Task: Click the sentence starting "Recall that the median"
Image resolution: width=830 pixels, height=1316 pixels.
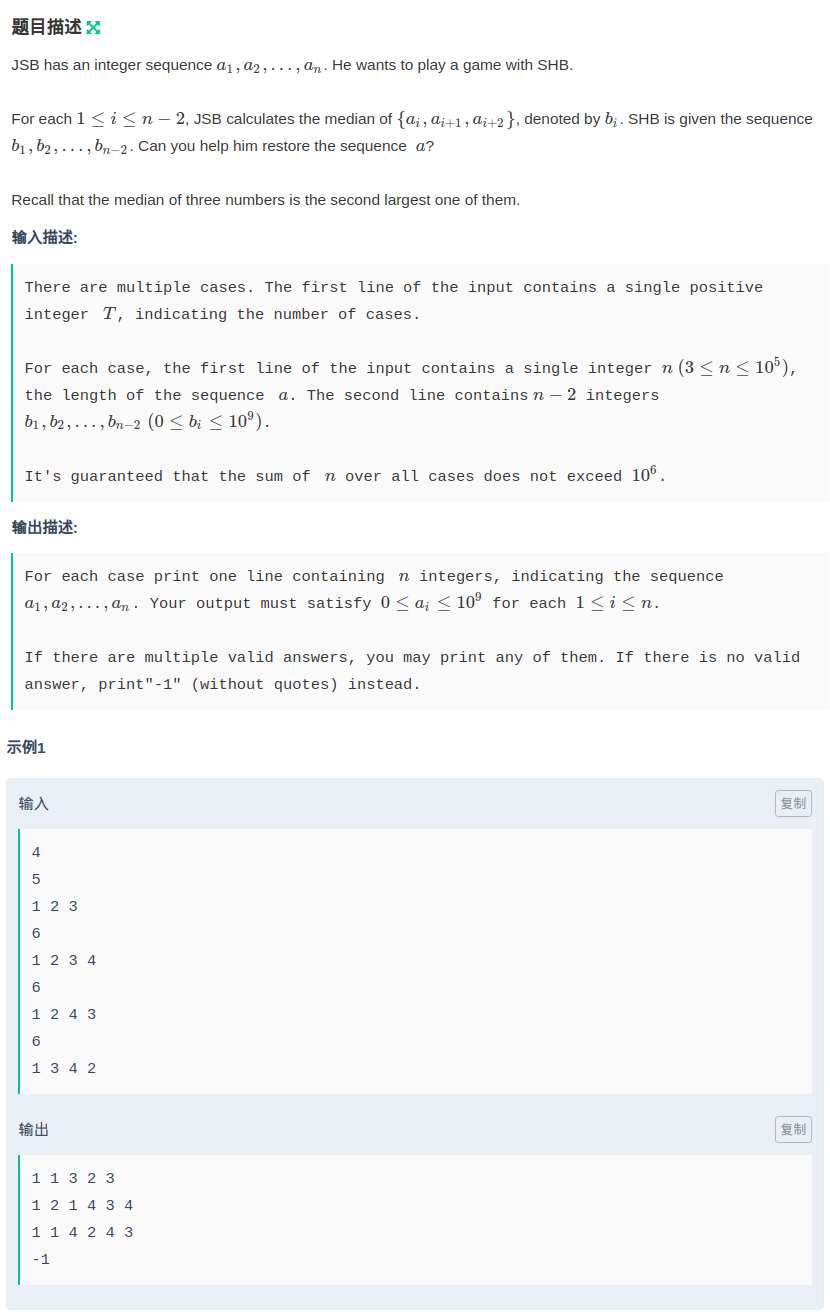Action: [265, 200]
